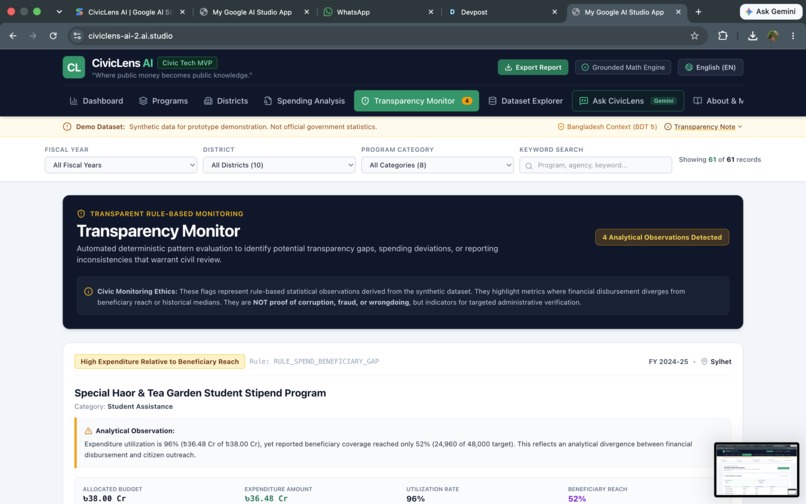Click the address bar URL
806x504 pixels.
click(131, 35)
